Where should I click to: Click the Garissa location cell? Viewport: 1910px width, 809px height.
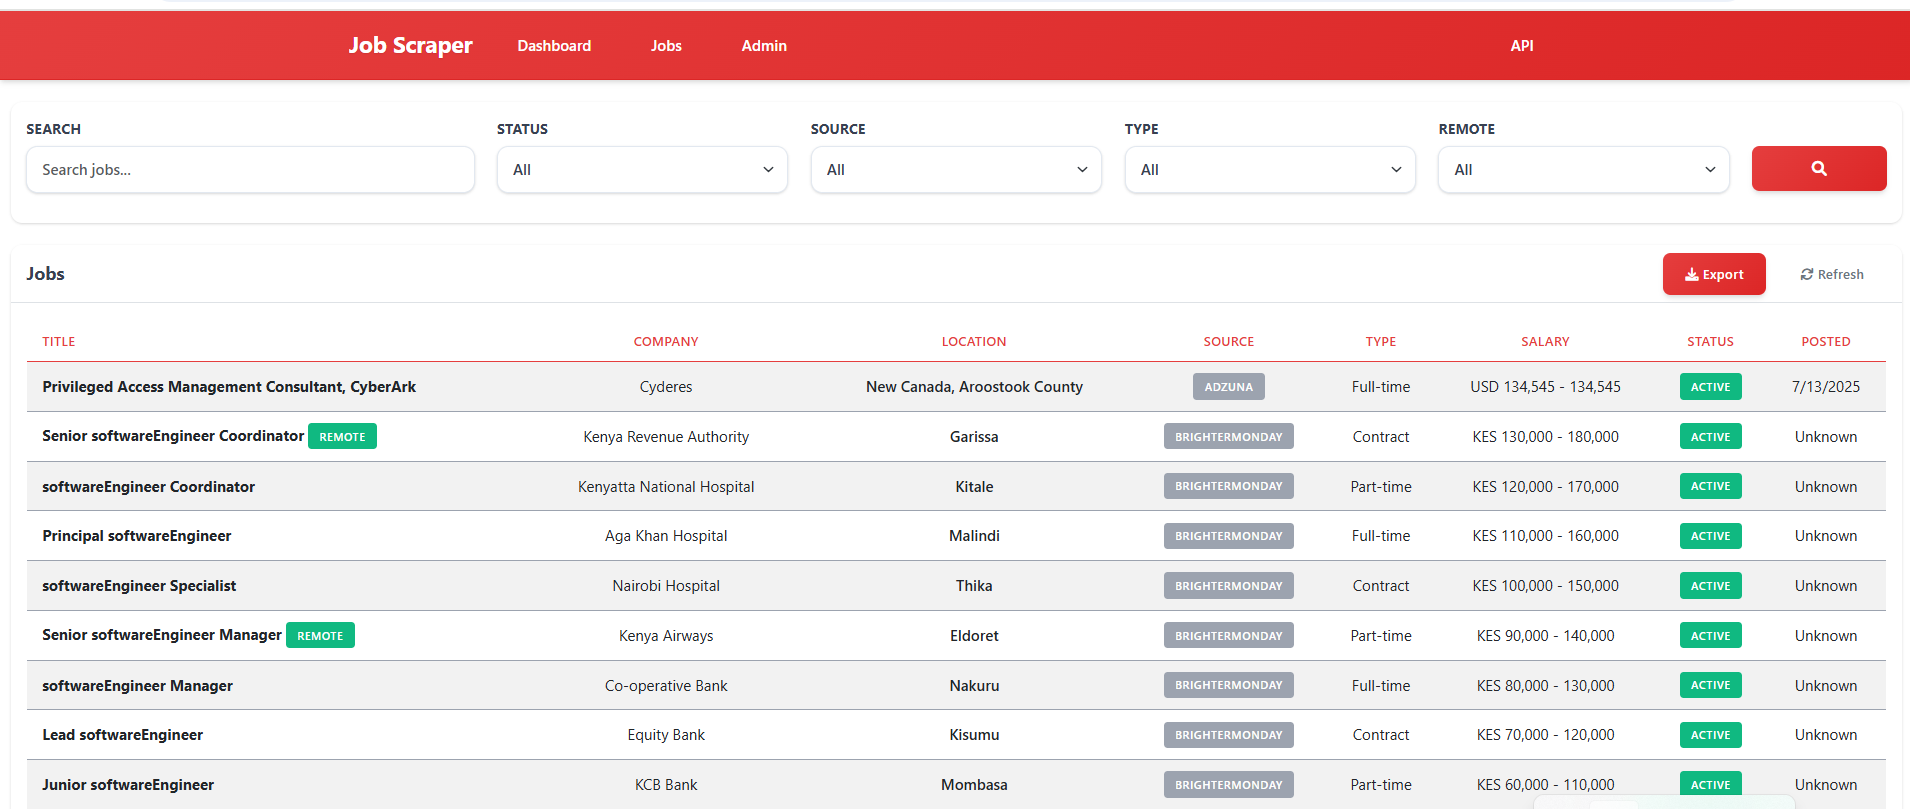click(974, 437)
